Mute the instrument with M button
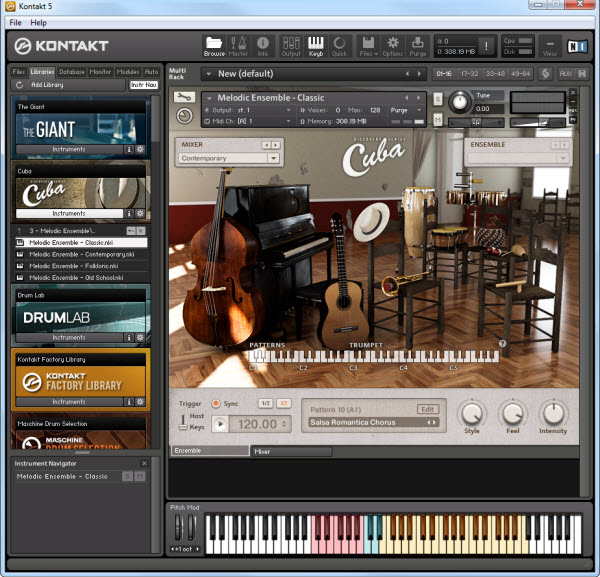Image resolution: width=600 pixels, height=577 pixels. coord(438,120)
